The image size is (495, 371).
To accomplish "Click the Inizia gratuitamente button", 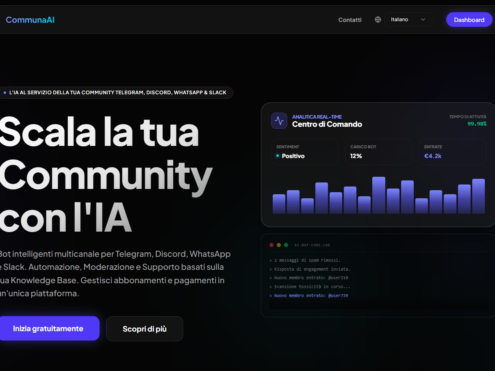I will tap(48, 329).
